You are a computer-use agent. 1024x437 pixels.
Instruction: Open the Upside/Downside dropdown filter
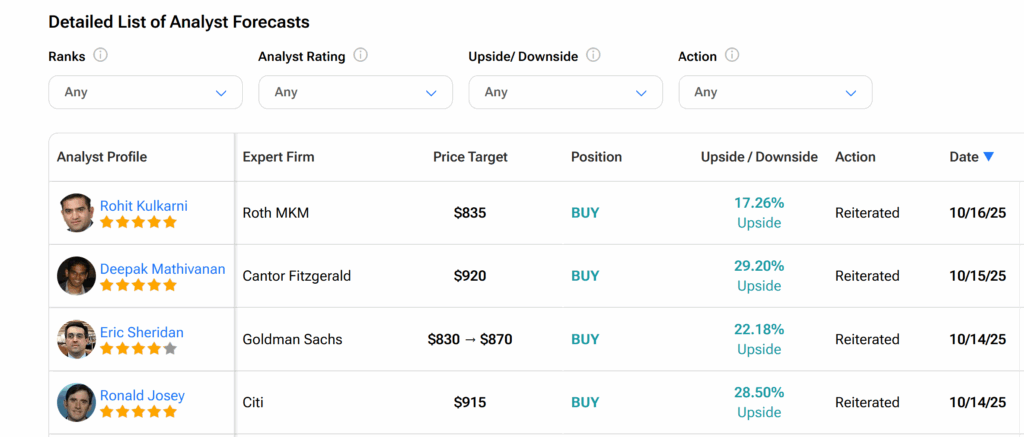pyautogui.click(x=565, y=92)
